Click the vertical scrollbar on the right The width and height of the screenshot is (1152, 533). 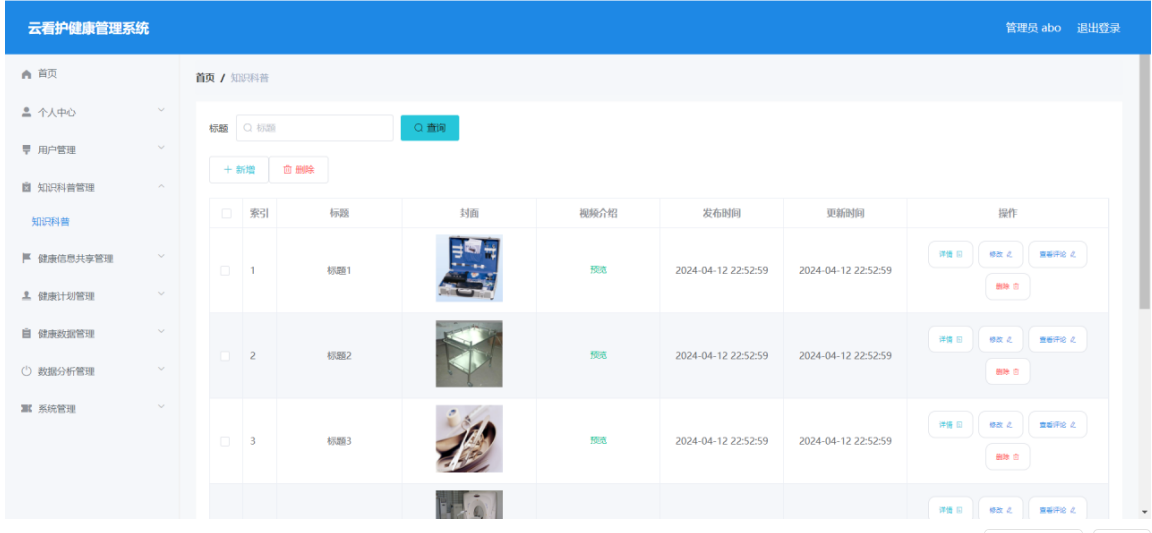[x=1145, y=182]
